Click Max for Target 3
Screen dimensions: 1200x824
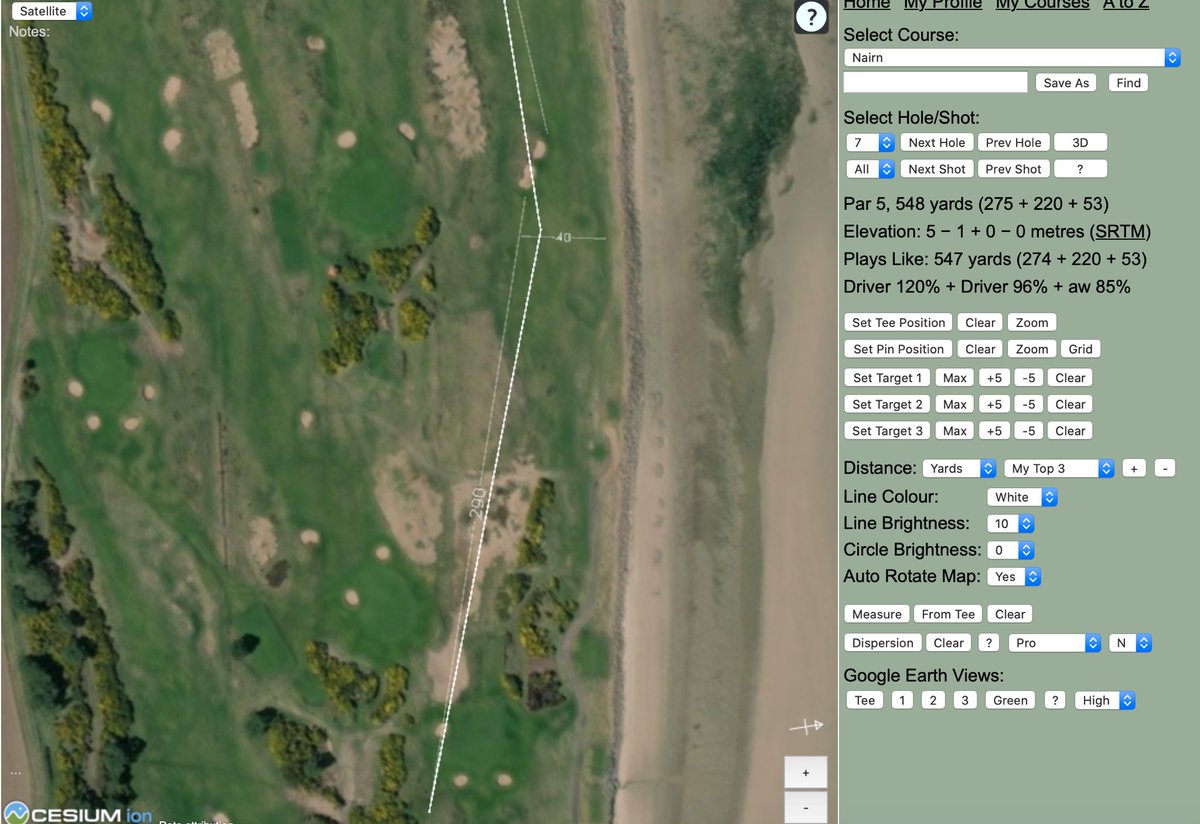[x=955, y=431]
